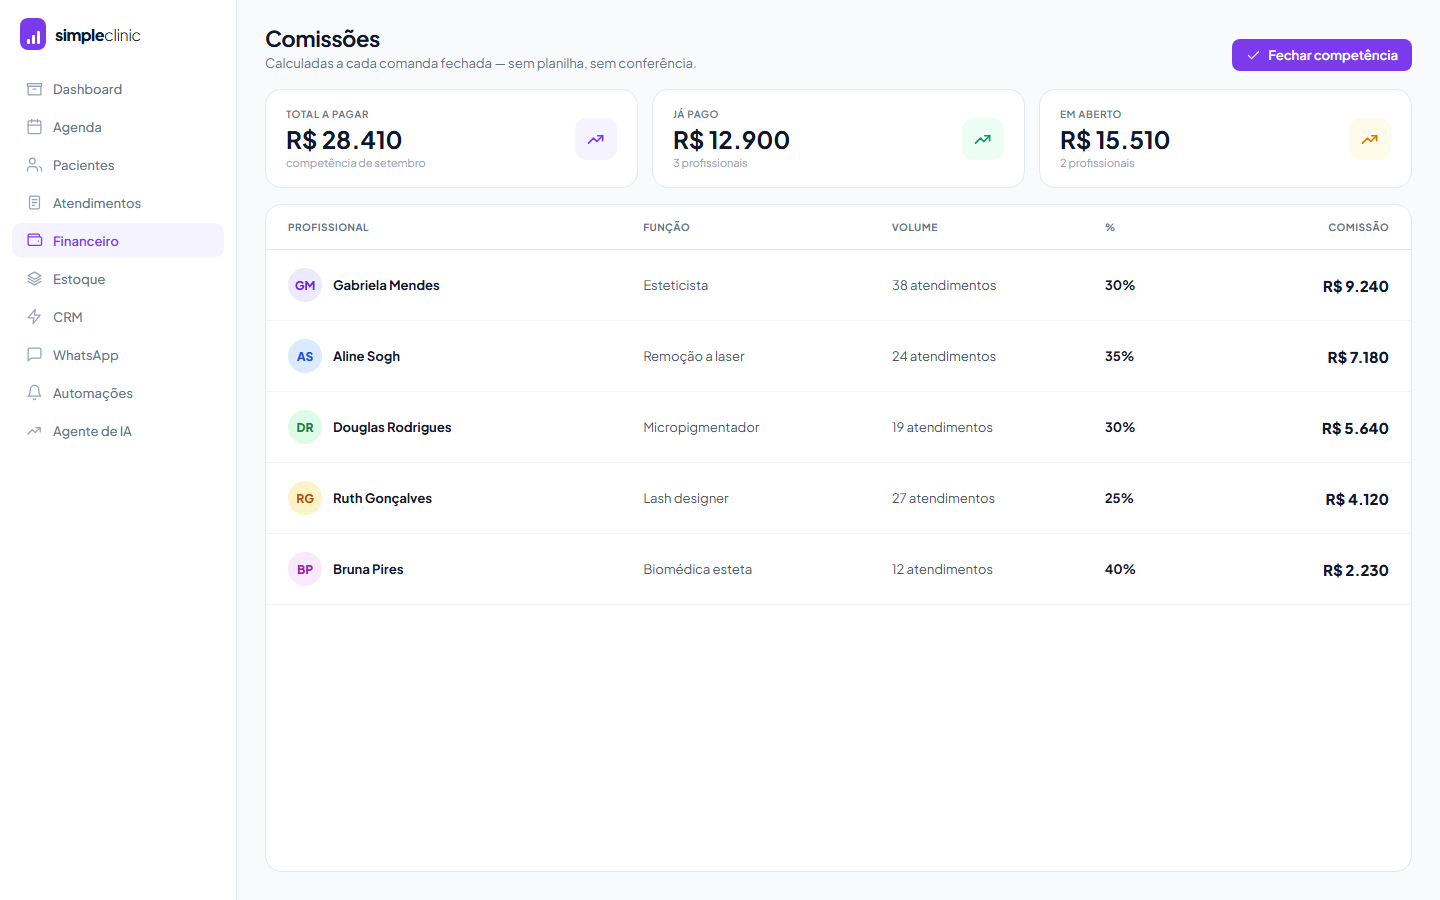Open WhatsApp section
The image size is (1440, 900).
(118, 355)
